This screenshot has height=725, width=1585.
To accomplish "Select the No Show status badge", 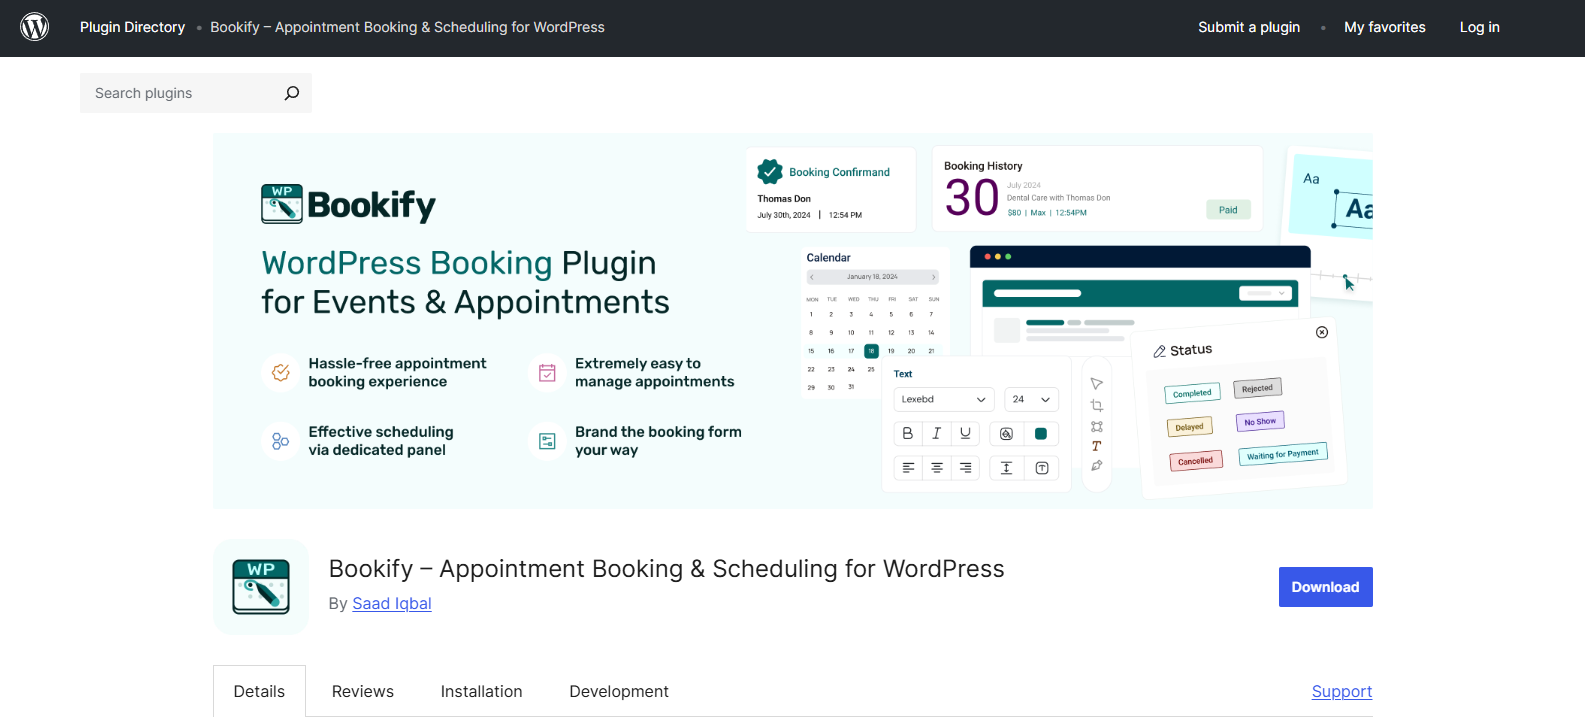I will coord(1260,421).
